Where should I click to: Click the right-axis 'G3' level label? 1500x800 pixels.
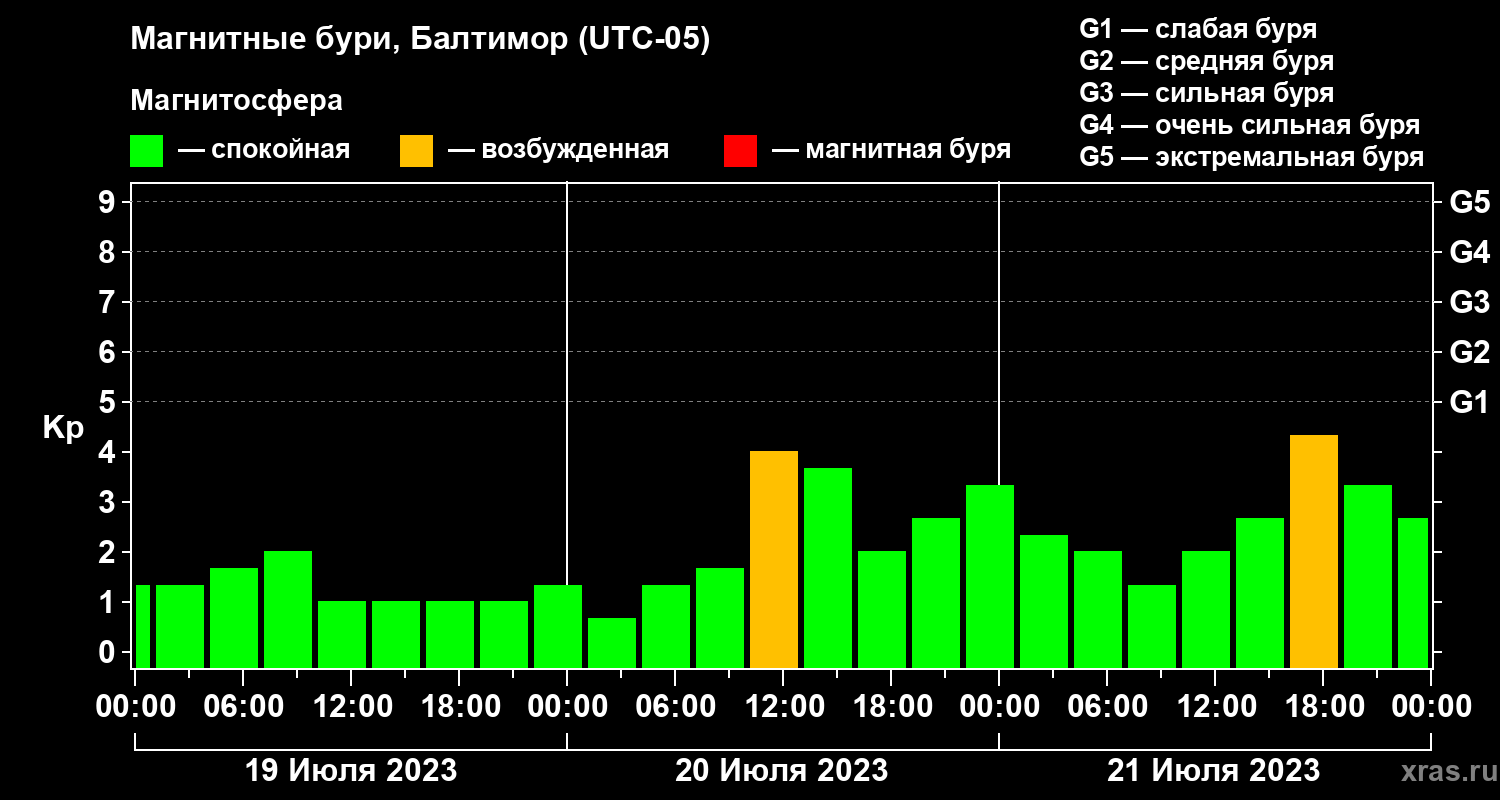[x=1469, y=302]
